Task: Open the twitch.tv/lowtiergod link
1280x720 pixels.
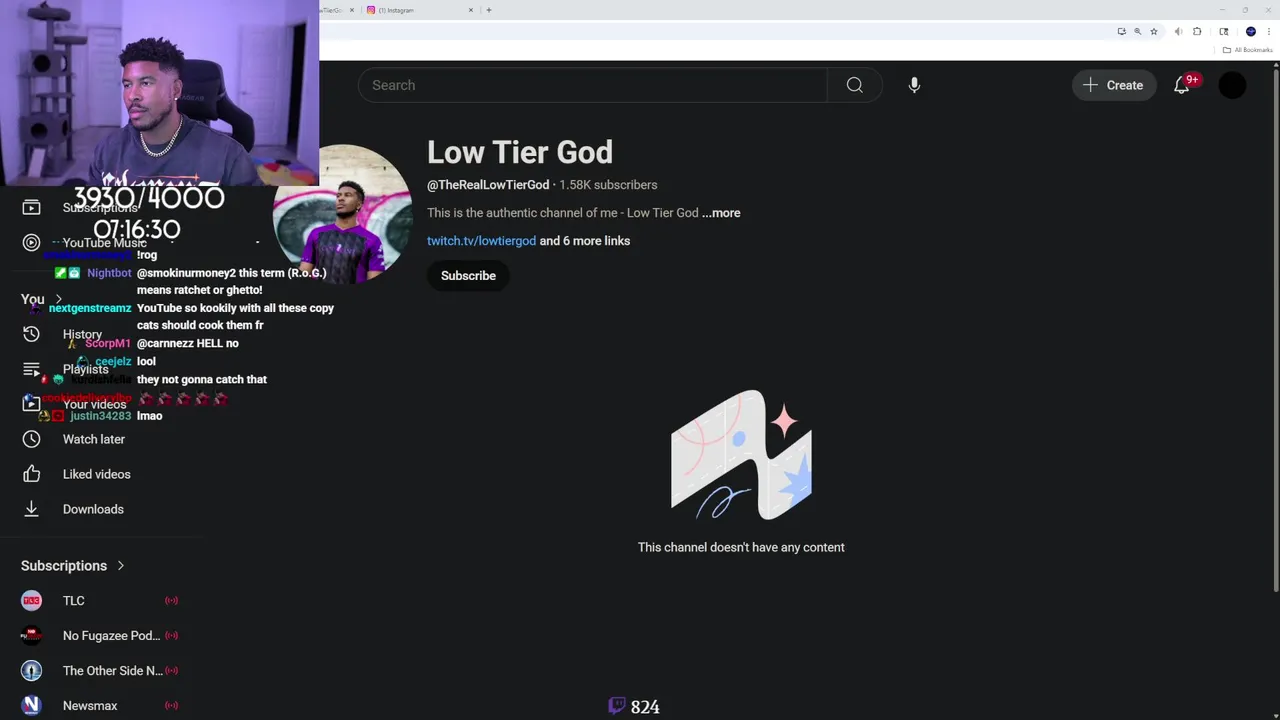Action: [481, 241]
